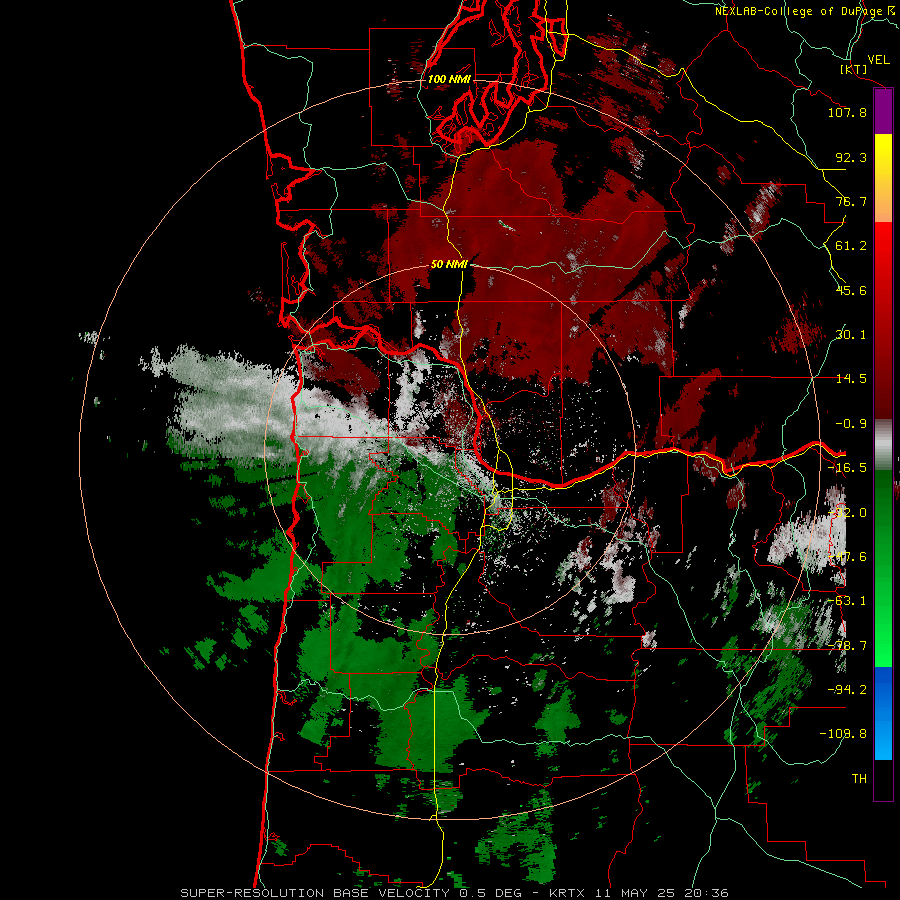Pick the gray-white zero-velocity segment of the color bar
900x900 pixels.
pyautogui.click(x=883, y=445)
